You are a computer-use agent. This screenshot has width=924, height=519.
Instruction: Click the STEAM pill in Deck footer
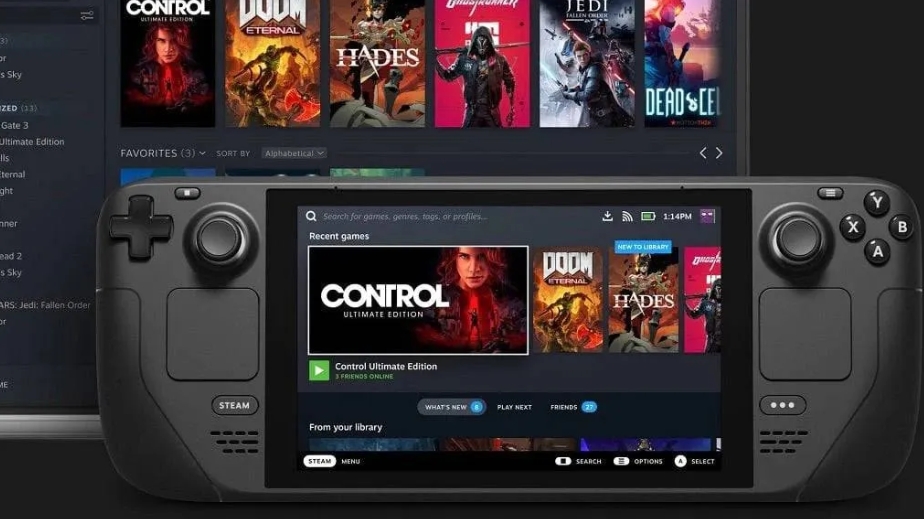click(x=319, y=461)
